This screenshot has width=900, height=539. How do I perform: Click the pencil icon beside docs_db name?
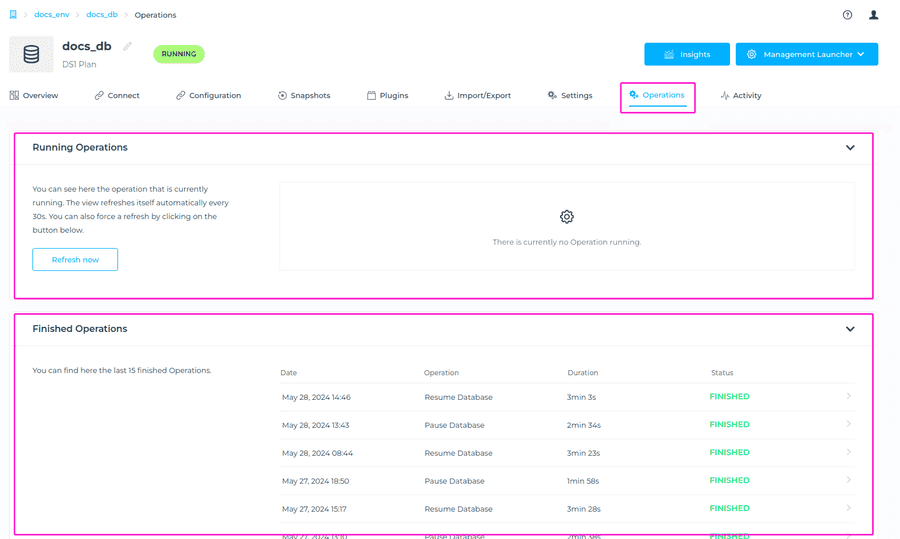point(127,46)
